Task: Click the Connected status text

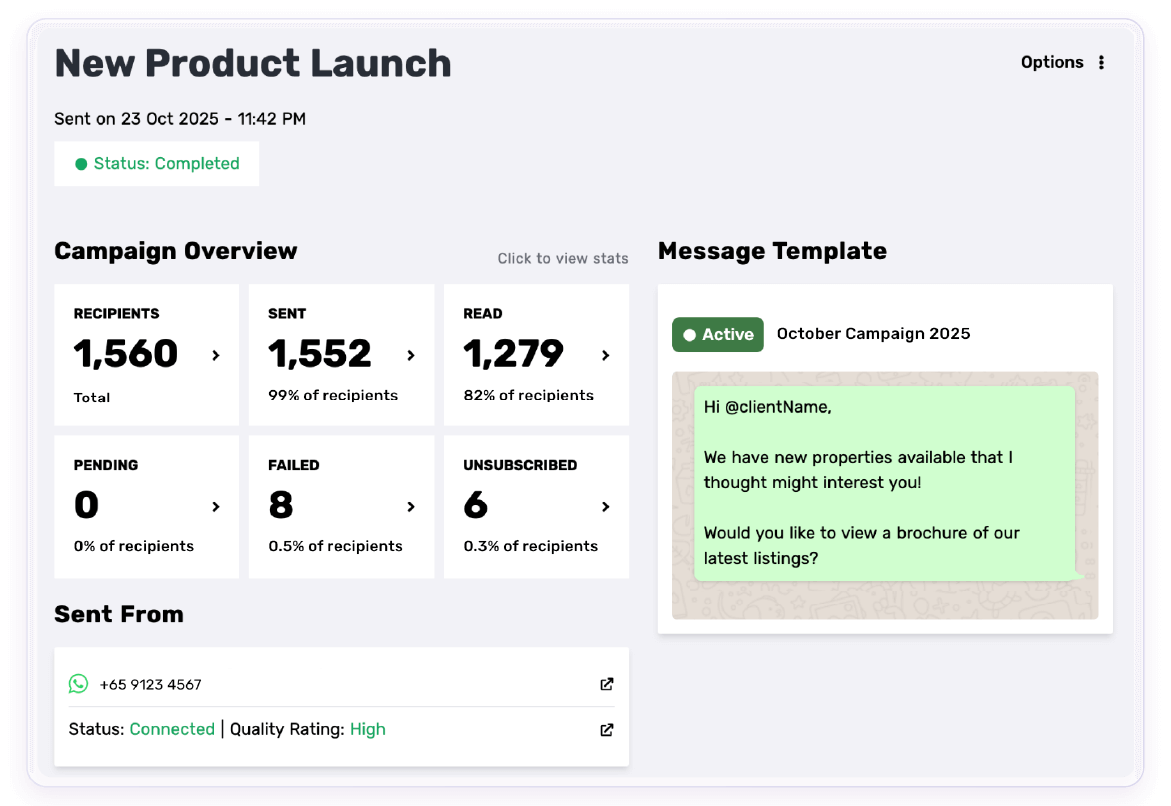Action: 172,730
